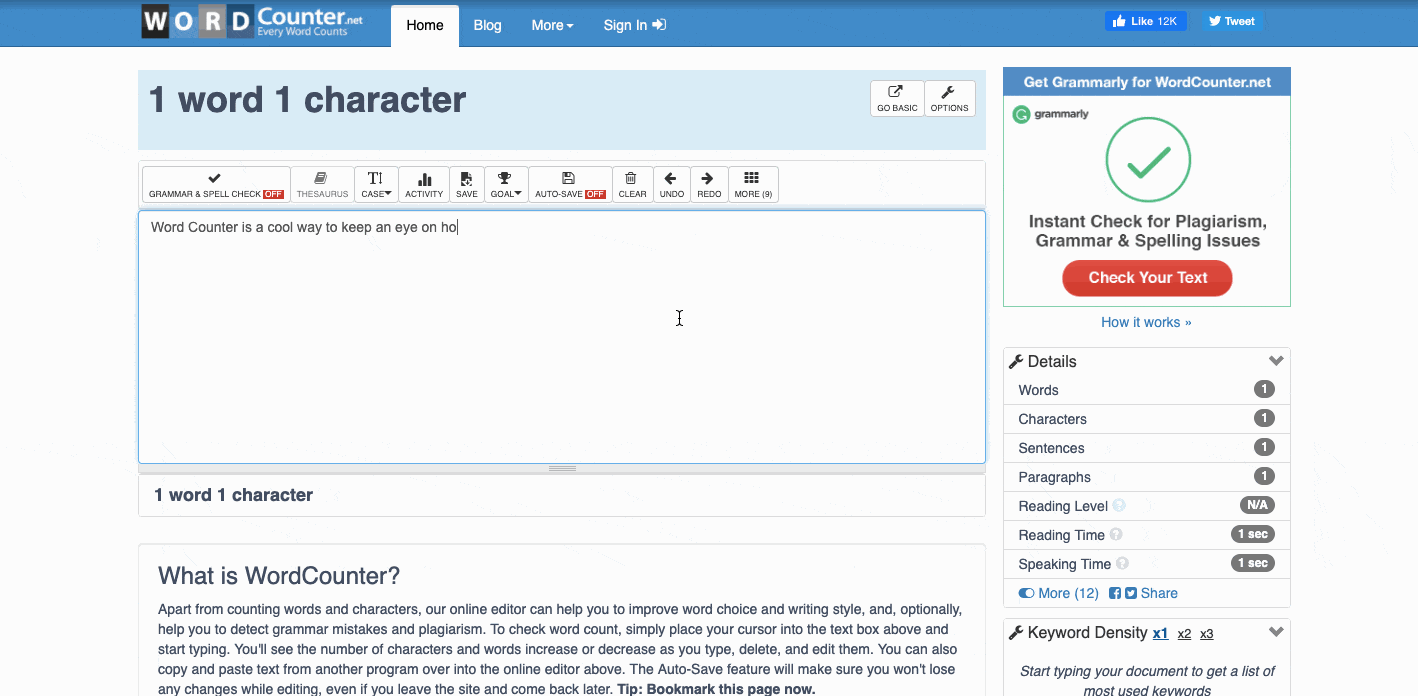This screenshot has height=696, width=1418.
Task: Switch to Go Basic mode
Action: click(x=897, y=99)
